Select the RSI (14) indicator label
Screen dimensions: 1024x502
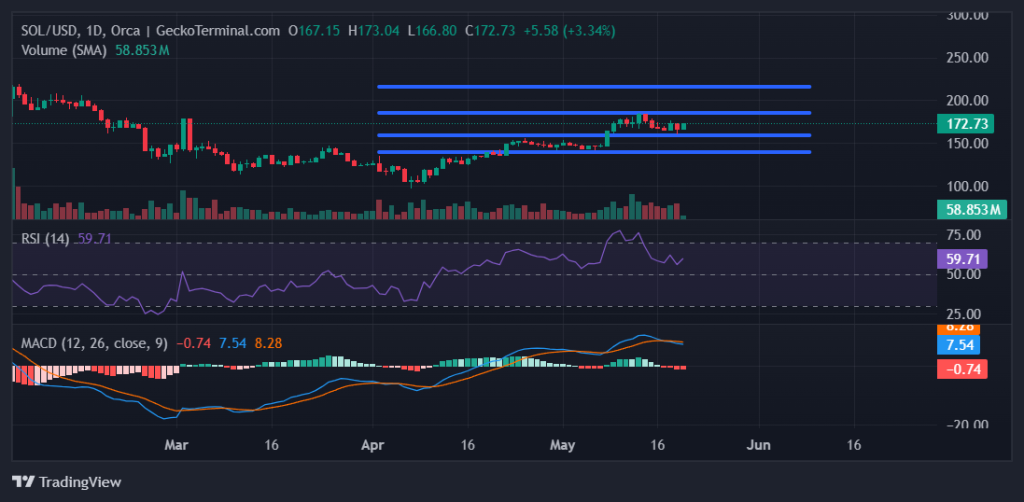click(45, 239)
